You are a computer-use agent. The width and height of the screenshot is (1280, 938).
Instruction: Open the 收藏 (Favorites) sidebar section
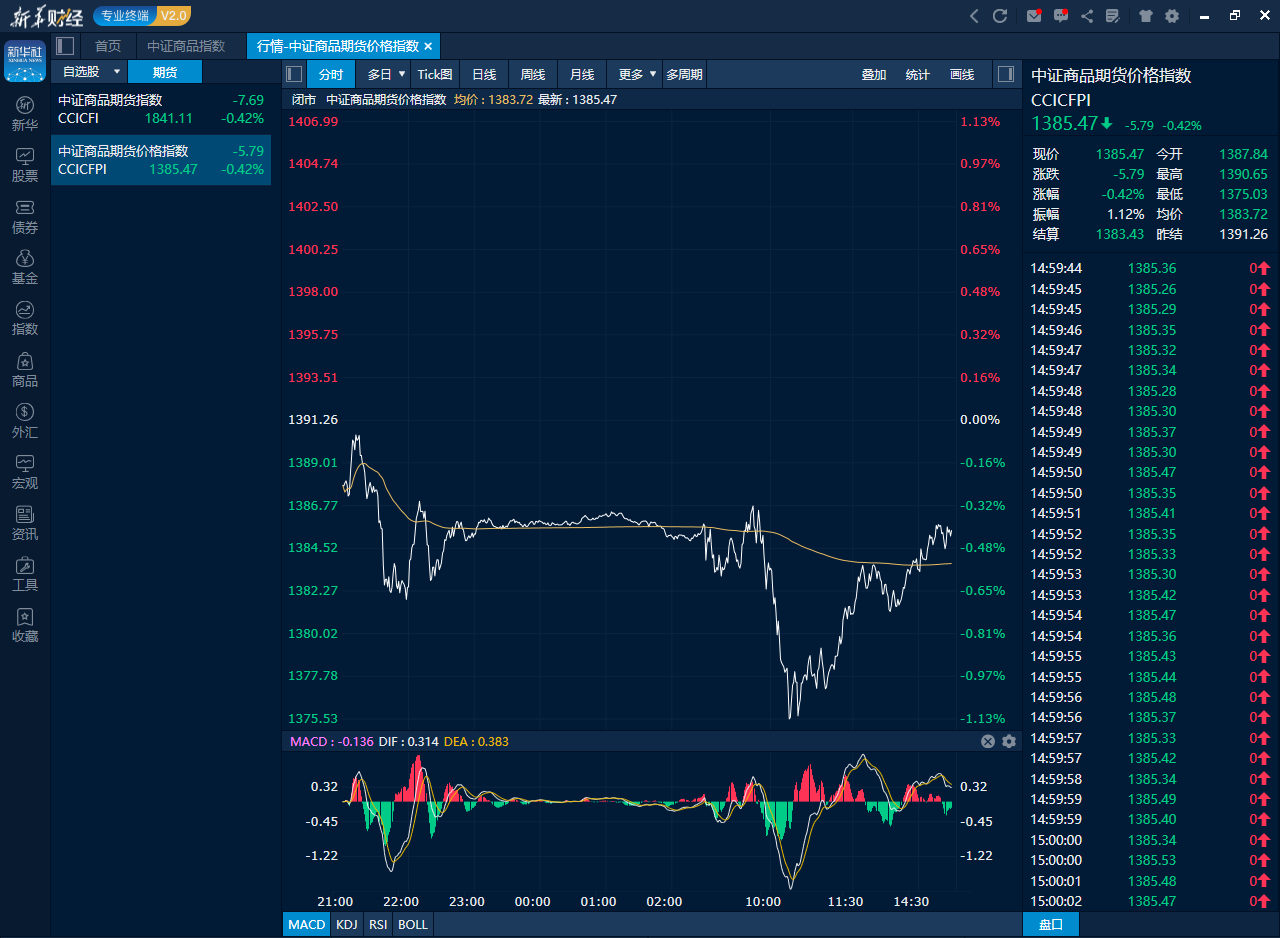click(25, 625)
